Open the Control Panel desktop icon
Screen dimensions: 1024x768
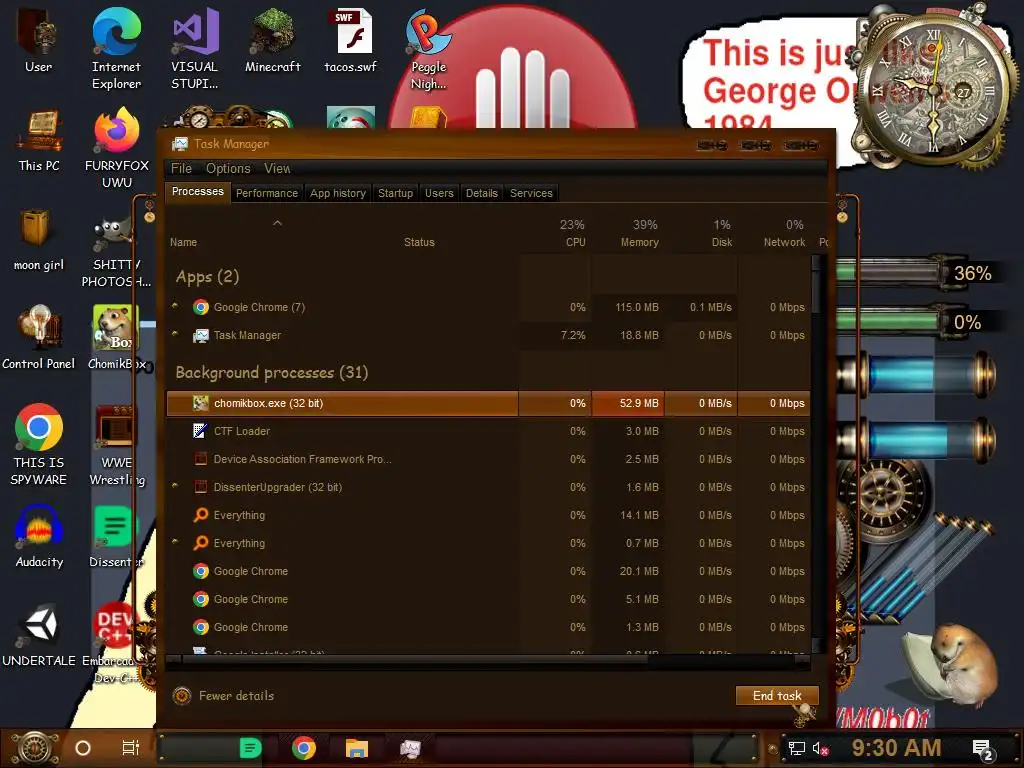click(x=39, y=338)
